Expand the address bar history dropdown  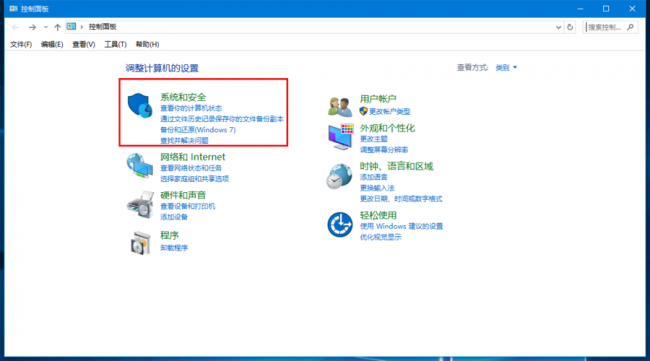(558, 27)
